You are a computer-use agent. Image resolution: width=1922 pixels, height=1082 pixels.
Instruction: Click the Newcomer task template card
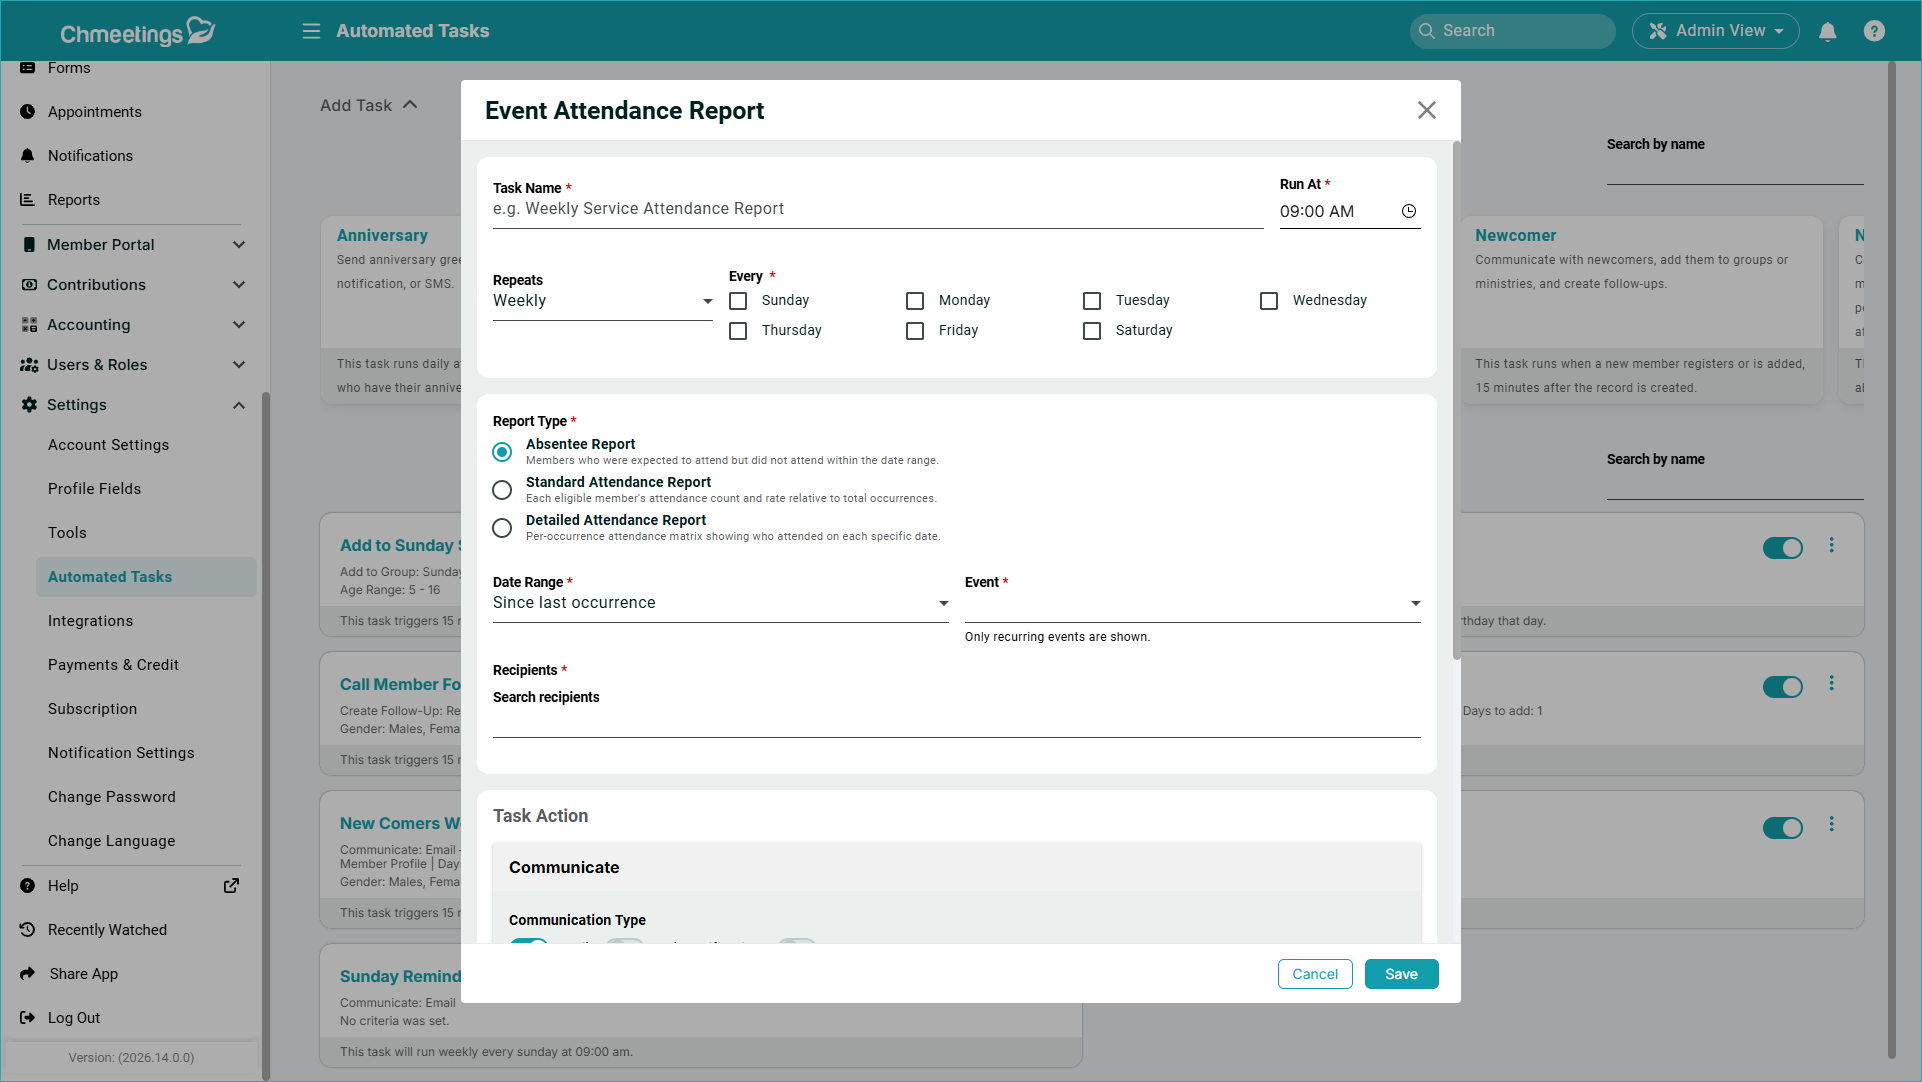pos(1641,310)
